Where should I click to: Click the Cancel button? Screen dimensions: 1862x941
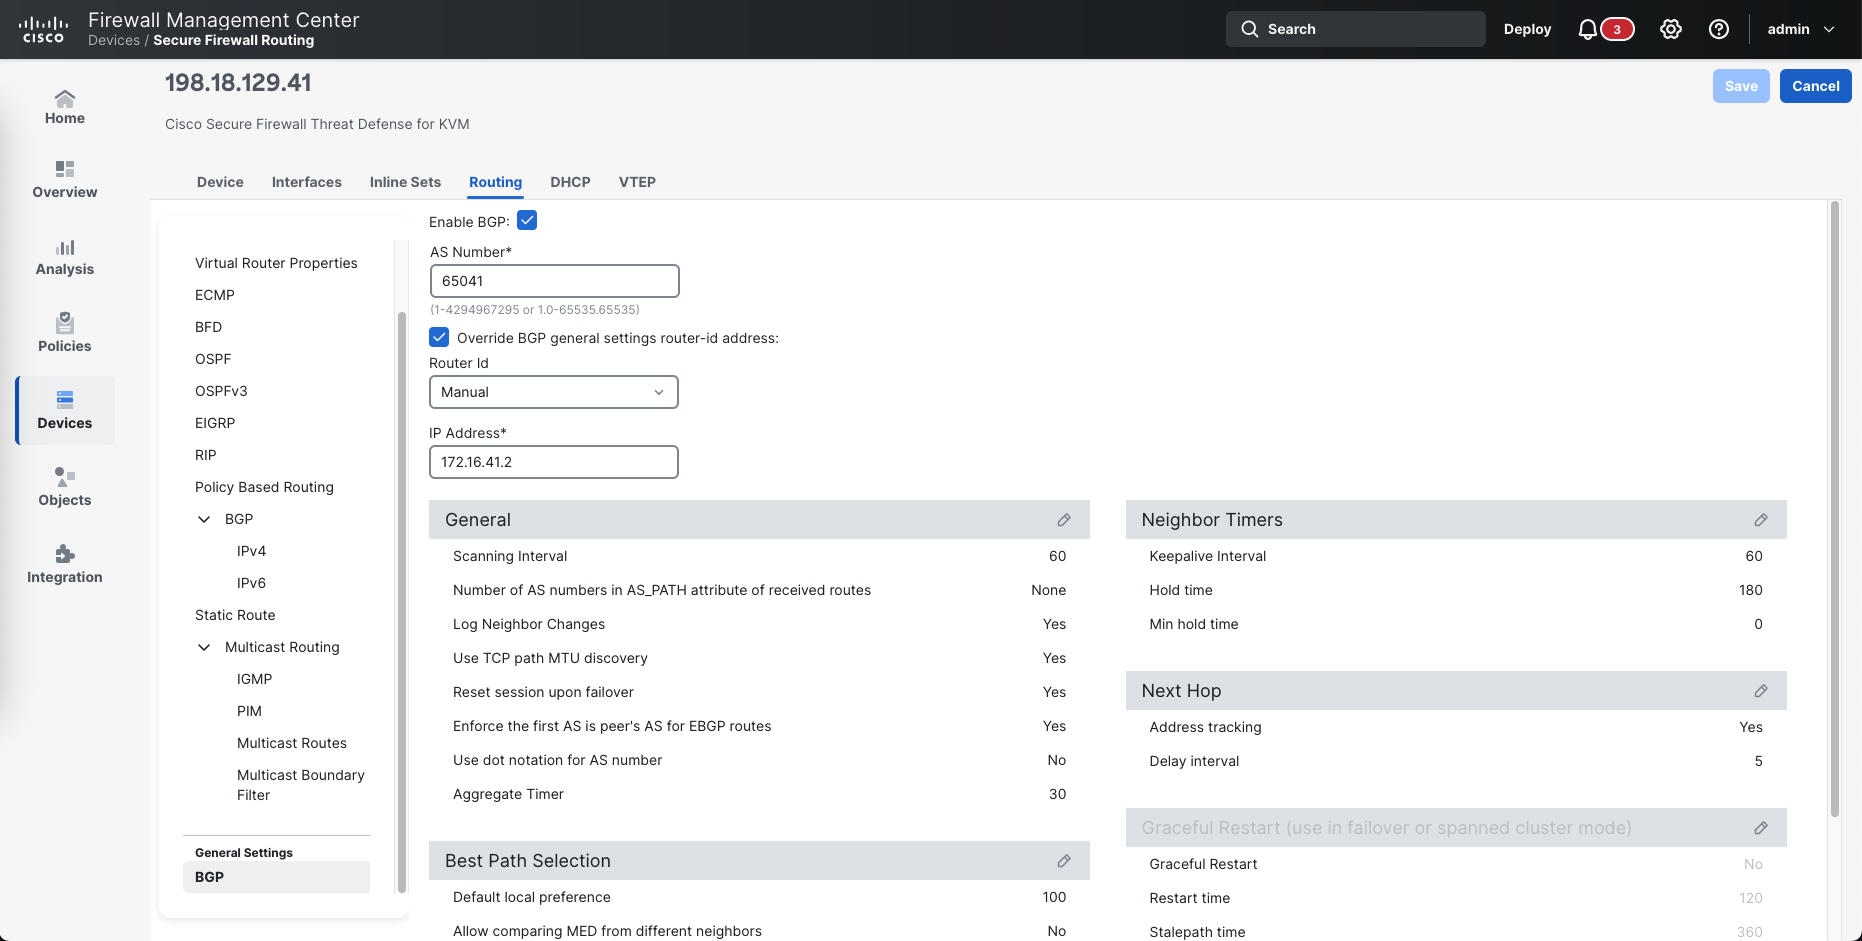(x=1815, y=86)
